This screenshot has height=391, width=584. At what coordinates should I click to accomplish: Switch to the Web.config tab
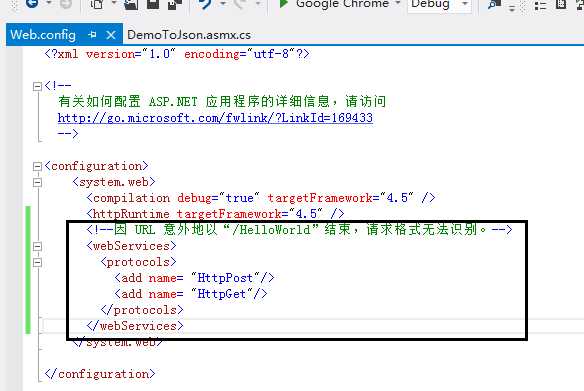click(x=43, y=35)
